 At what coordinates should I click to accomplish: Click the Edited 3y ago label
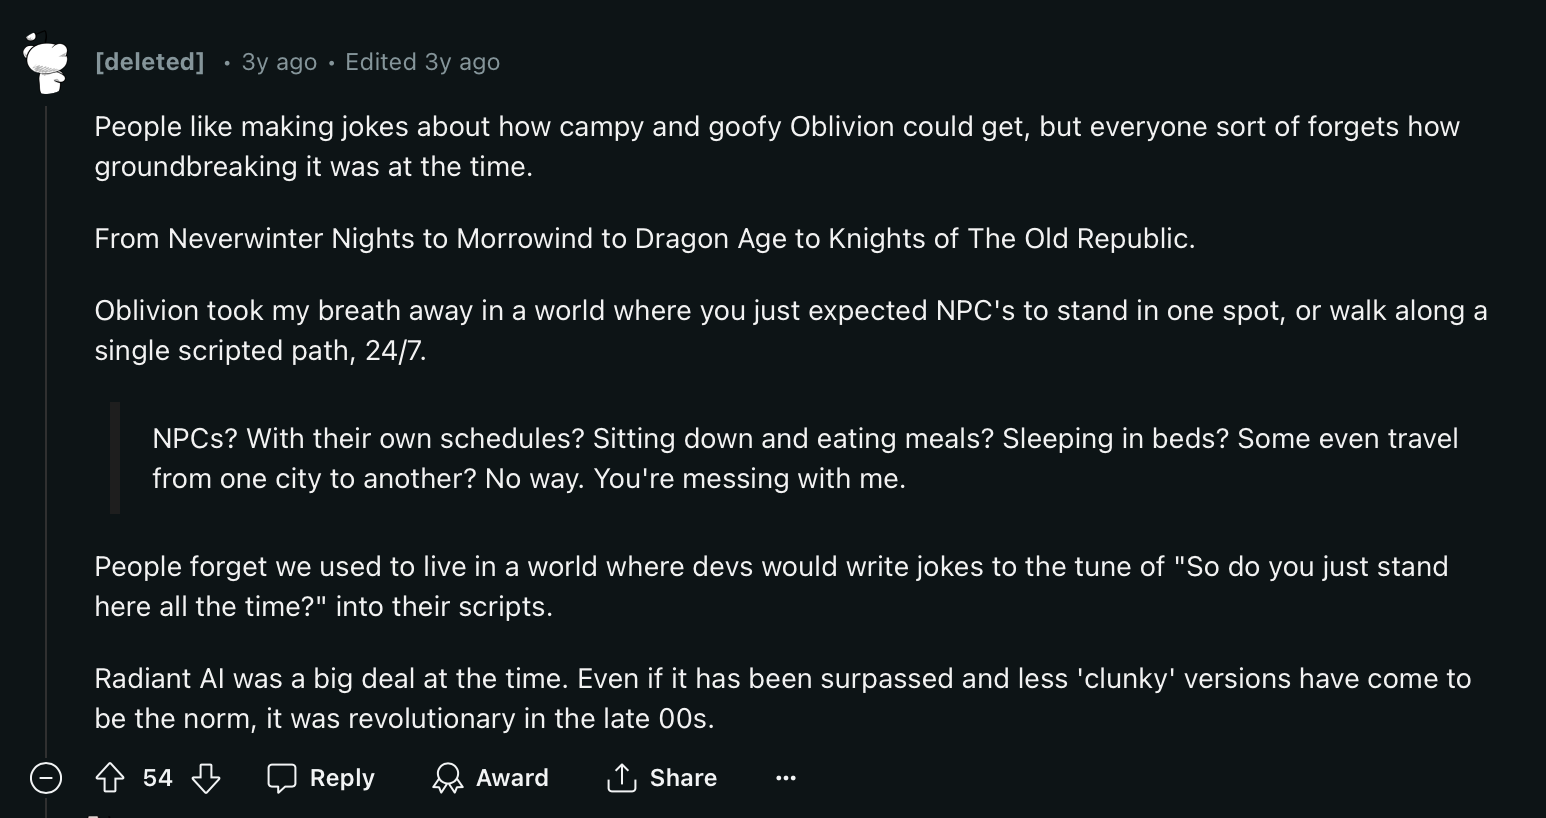pyautogui.click(x=422, y=61)
